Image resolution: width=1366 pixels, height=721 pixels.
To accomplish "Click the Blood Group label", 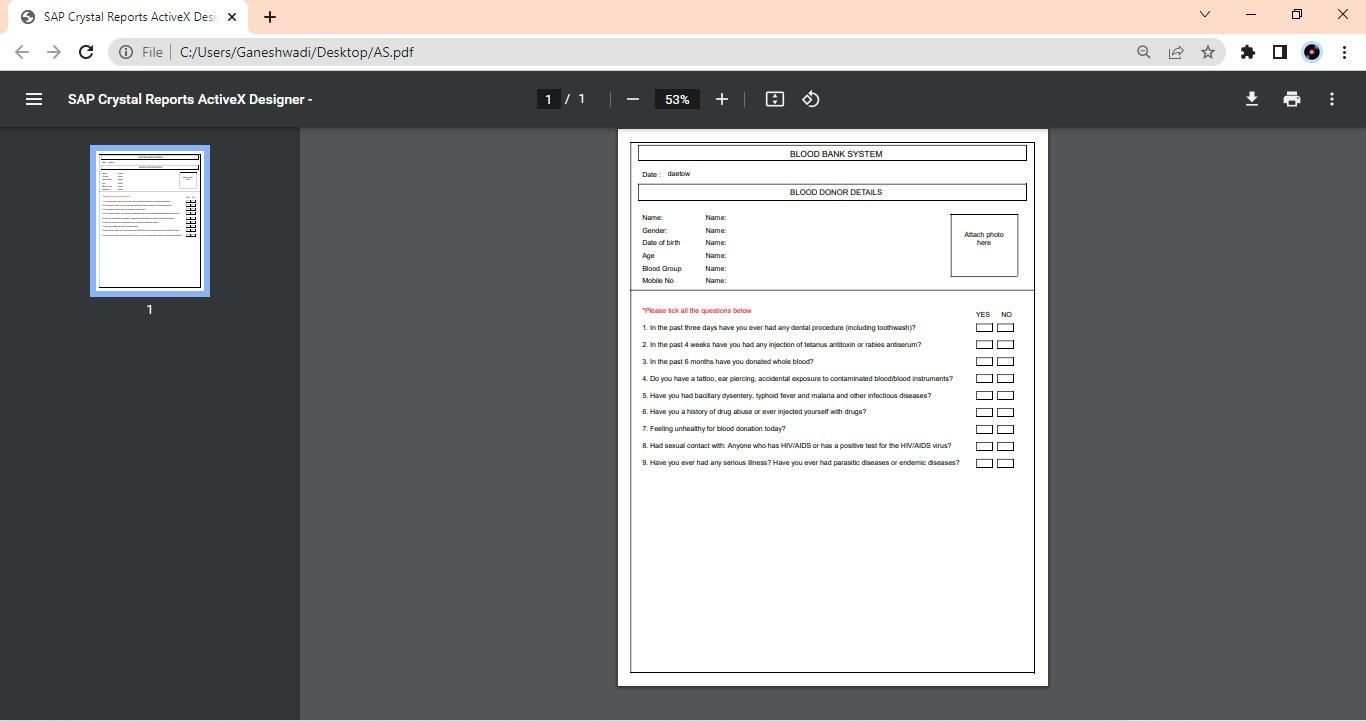I will coord(662,269).
